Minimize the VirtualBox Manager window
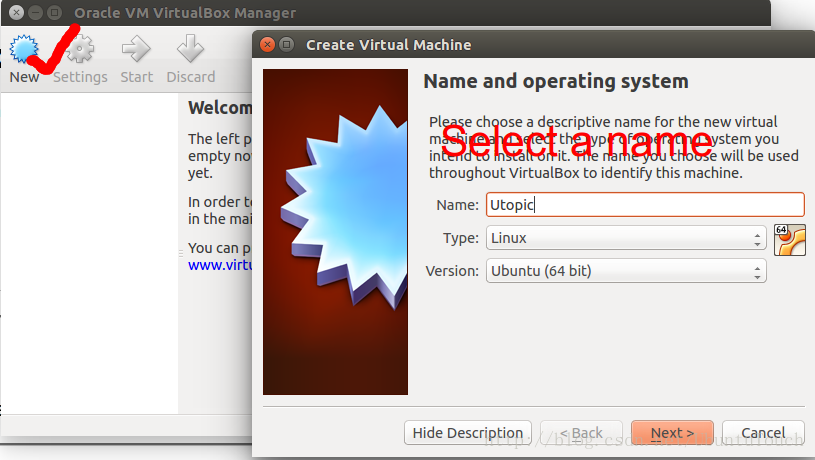Image resolution: width=815 pixels, height=460 pixels. click(x=35, y=12)
